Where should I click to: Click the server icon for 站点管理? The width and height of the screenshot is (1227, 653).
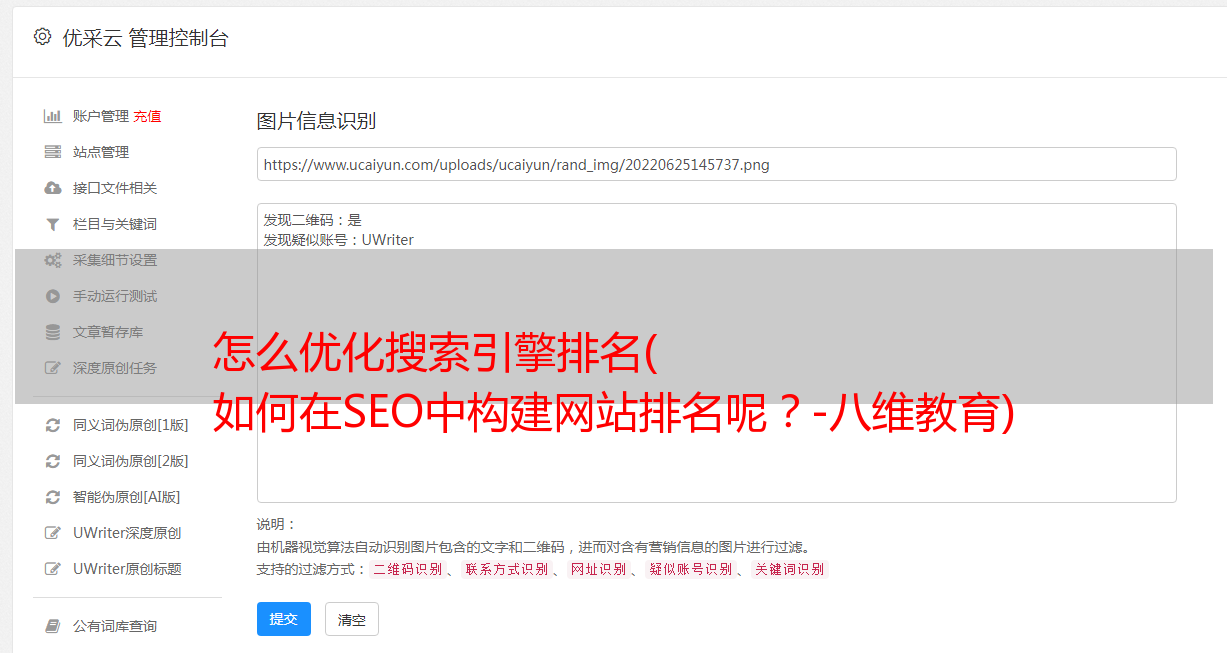(x=53, y=152)
